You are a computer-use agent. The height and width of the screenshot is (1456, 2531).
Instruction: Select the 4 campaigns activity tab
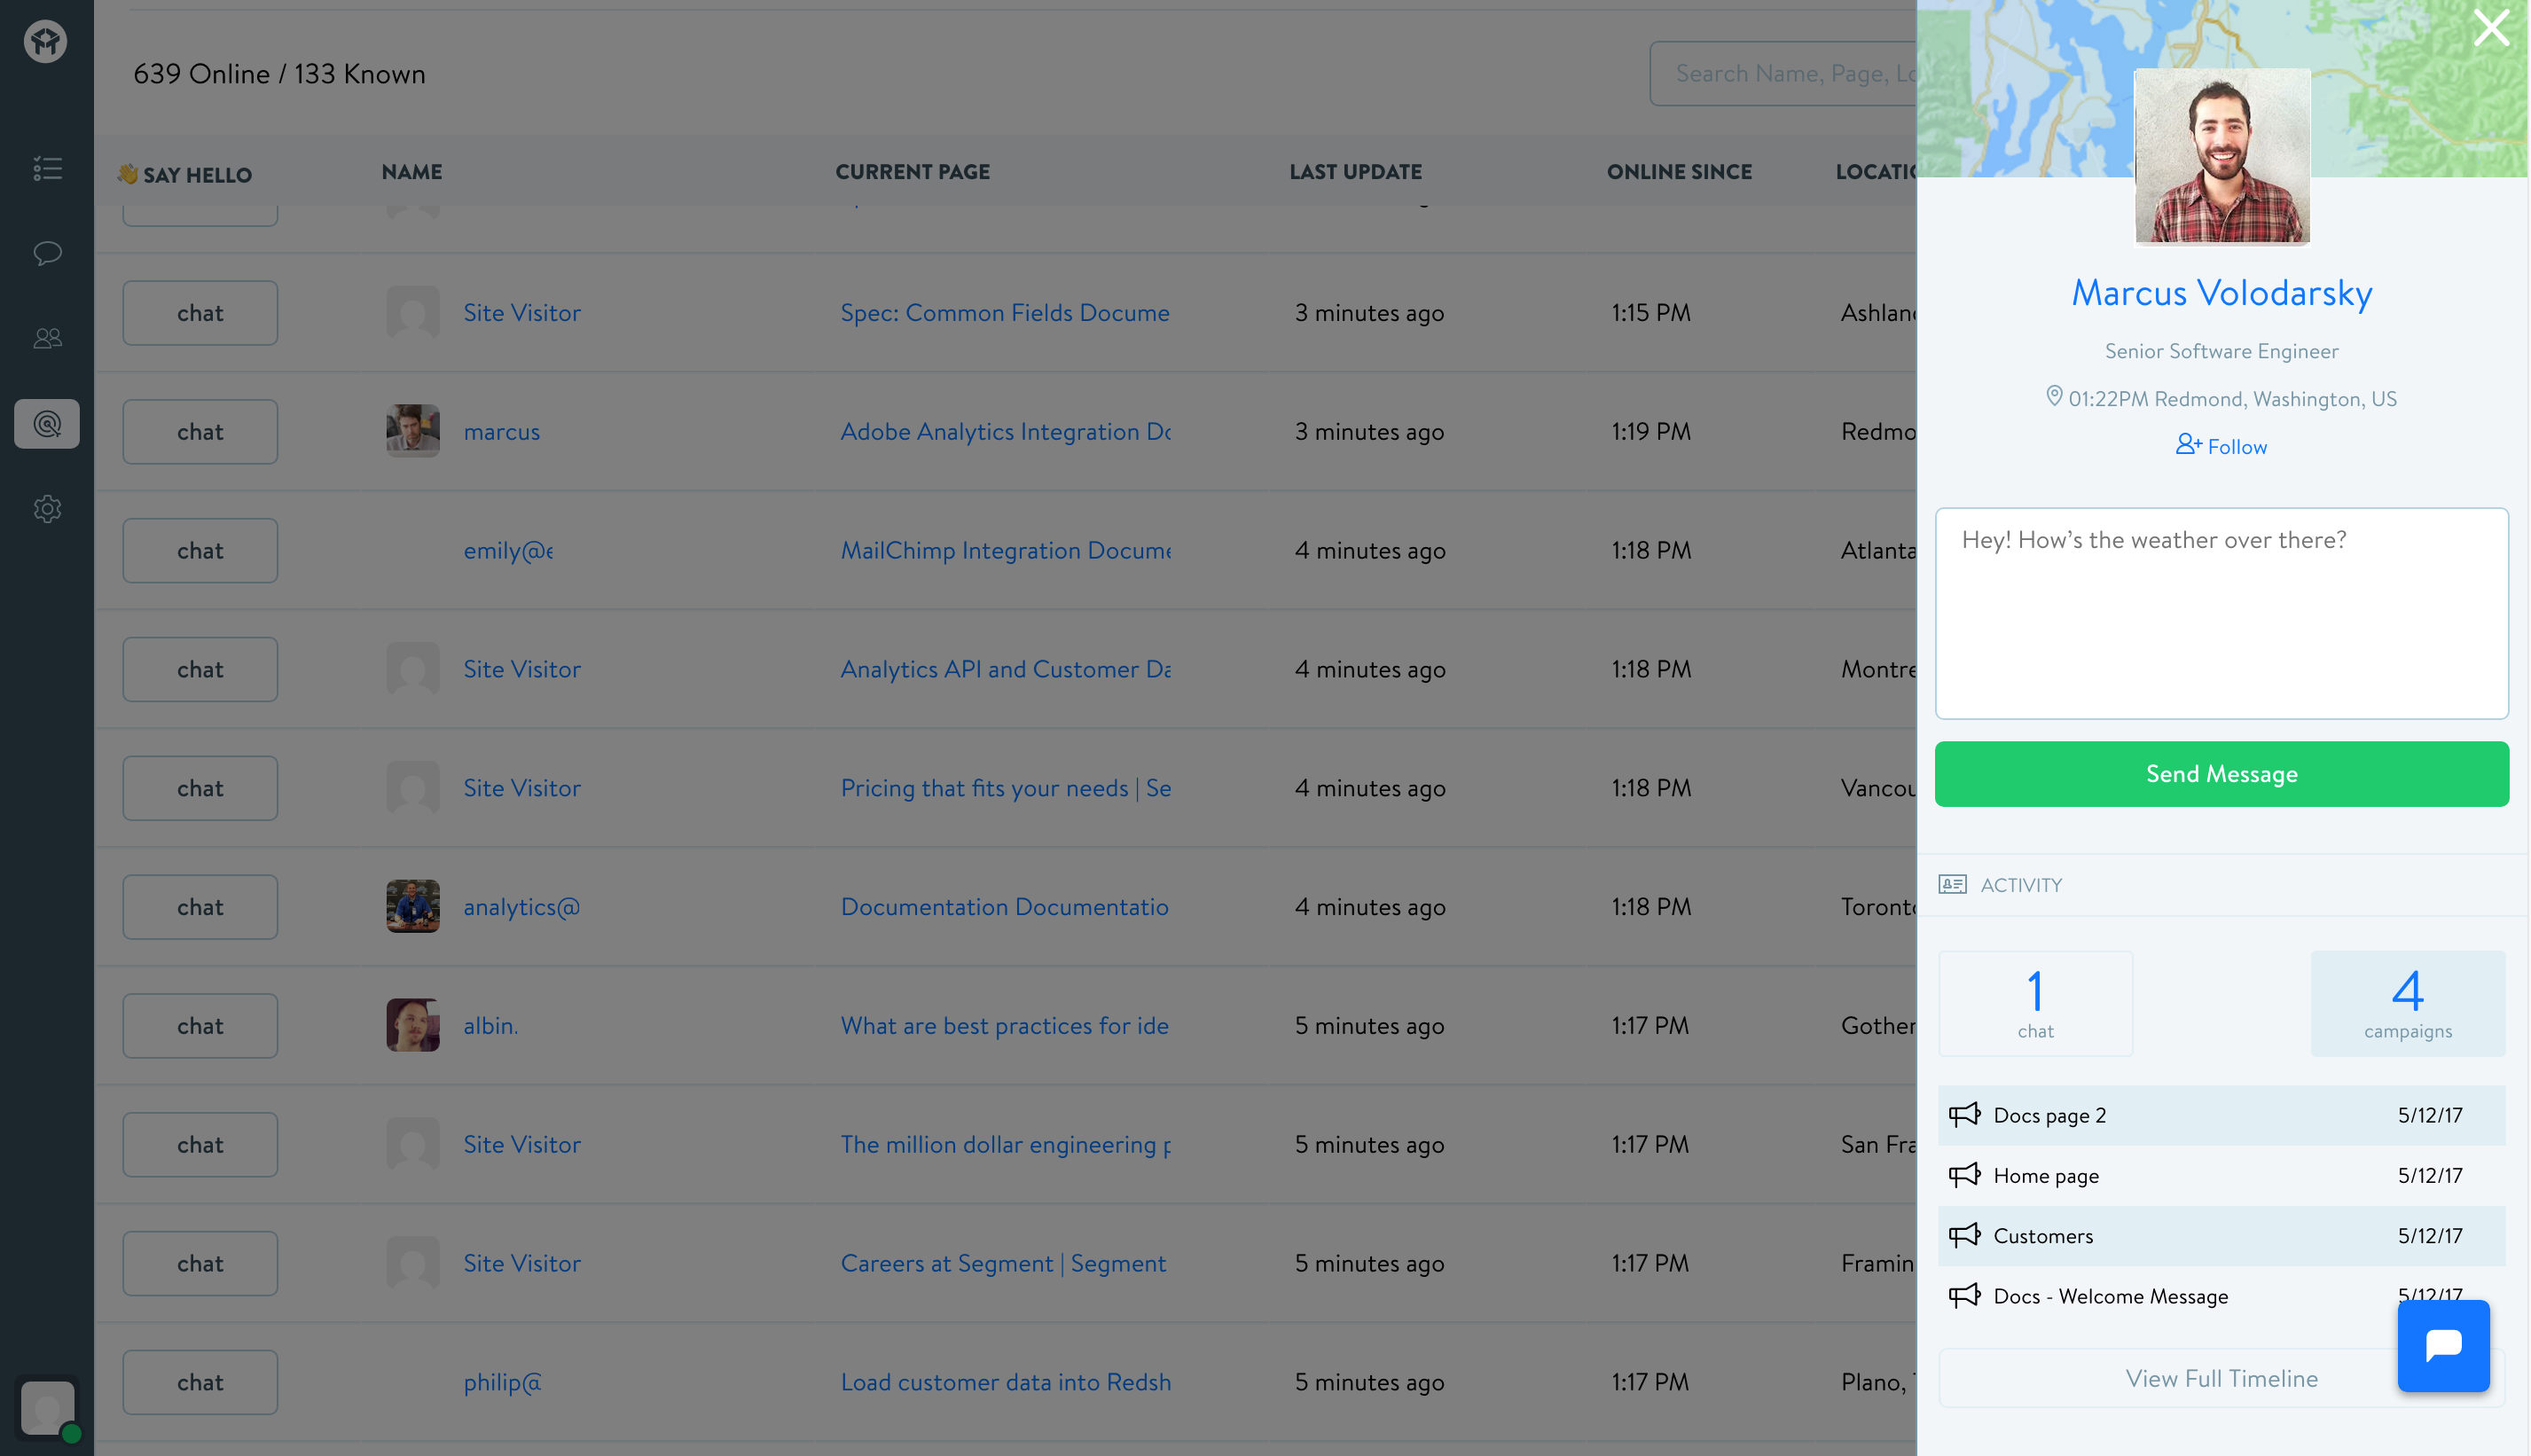[x=2407, y=1003]
